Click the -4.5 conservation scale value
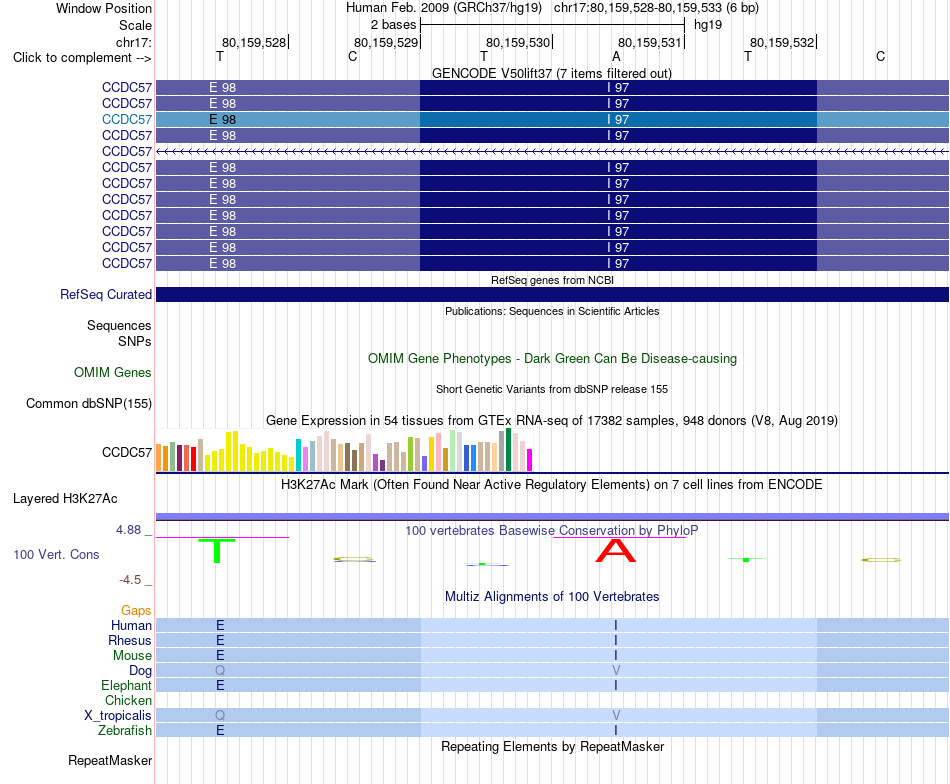 (x=130, y=580)
